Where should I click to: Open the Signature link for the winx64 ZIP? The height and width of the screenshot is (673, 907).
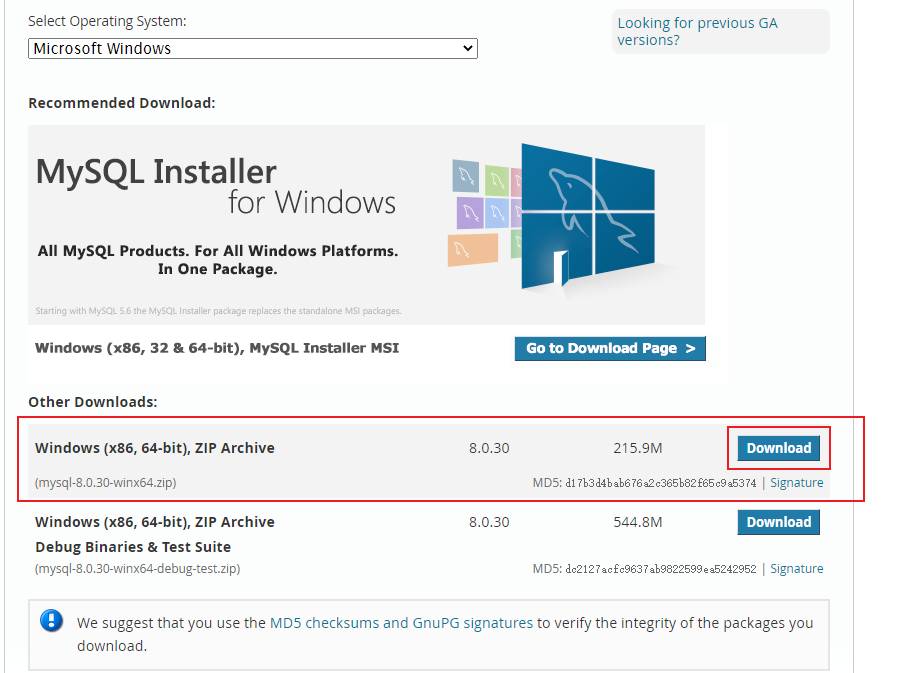797,482
